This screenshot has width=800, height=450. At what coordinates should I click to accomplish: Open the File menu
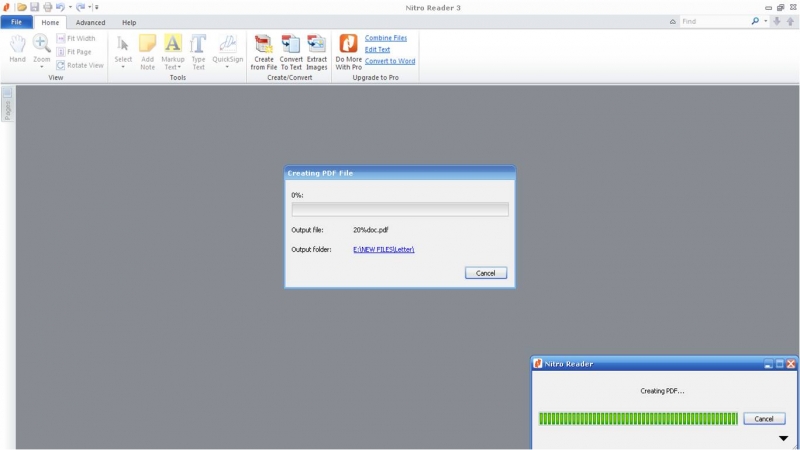pos(16,22)
